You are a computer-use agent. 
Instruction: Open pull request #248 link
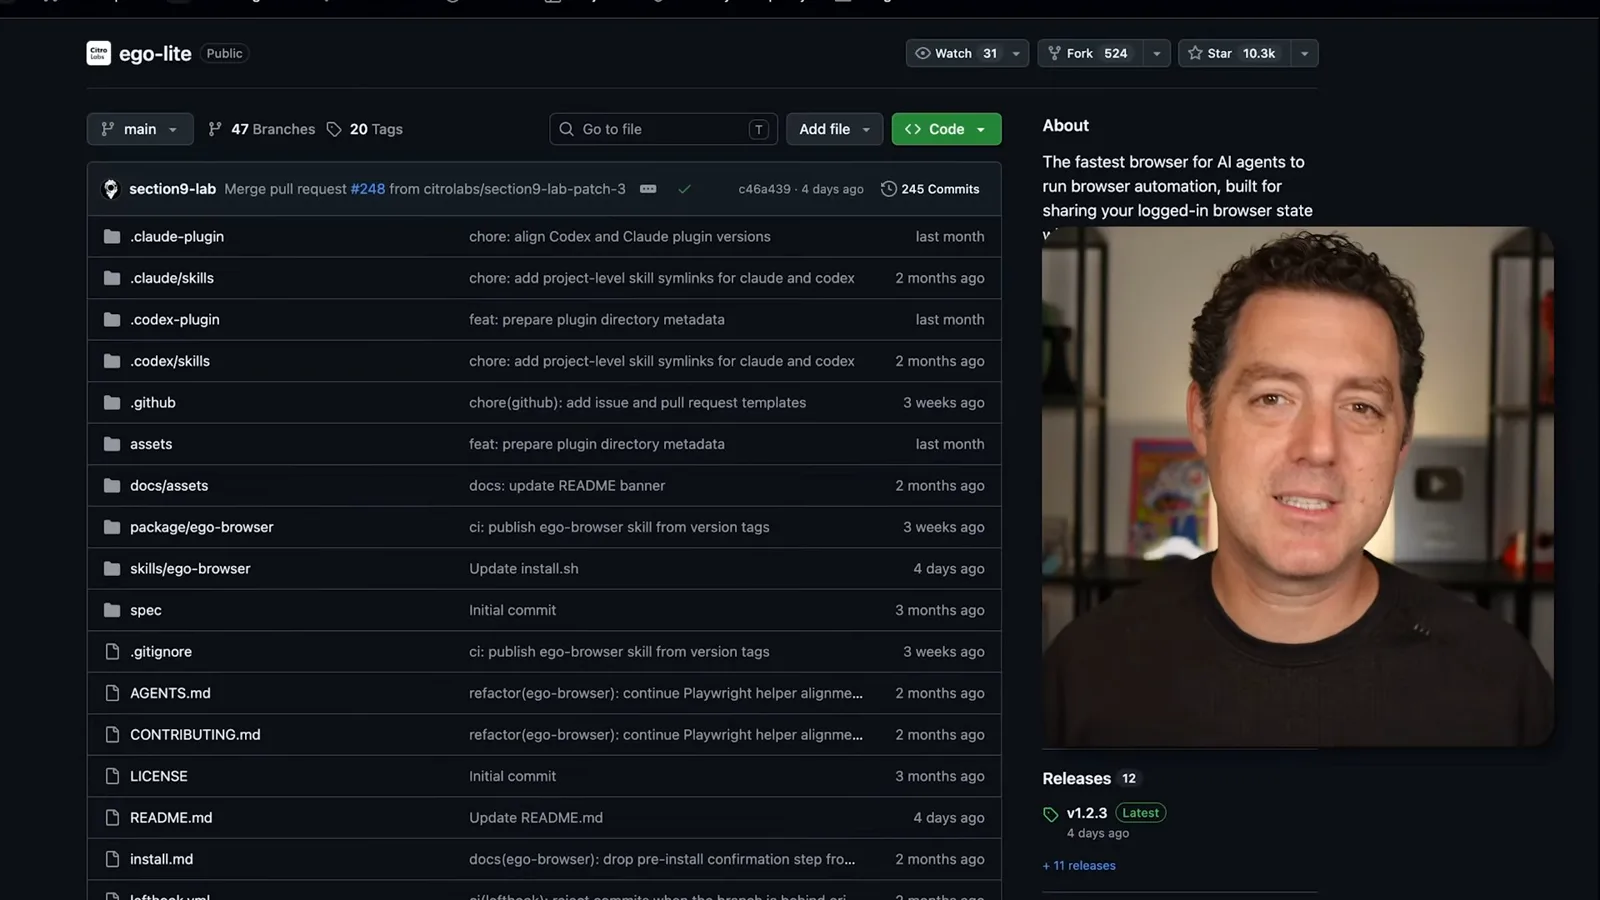367,189
